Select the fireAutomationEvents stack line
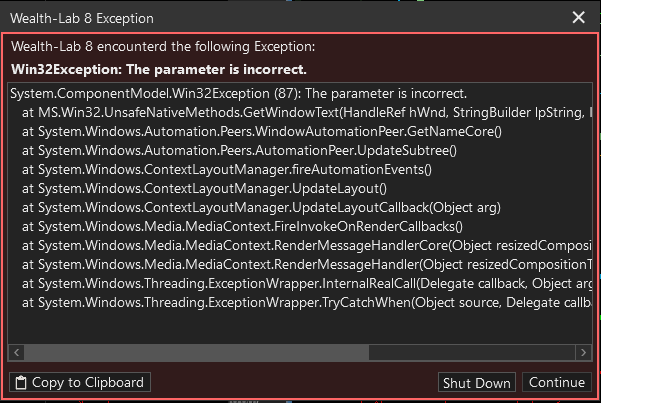Image resolution: width=652 pixels, height=403 pixels. pyautogui.click(x=227, y=170)
